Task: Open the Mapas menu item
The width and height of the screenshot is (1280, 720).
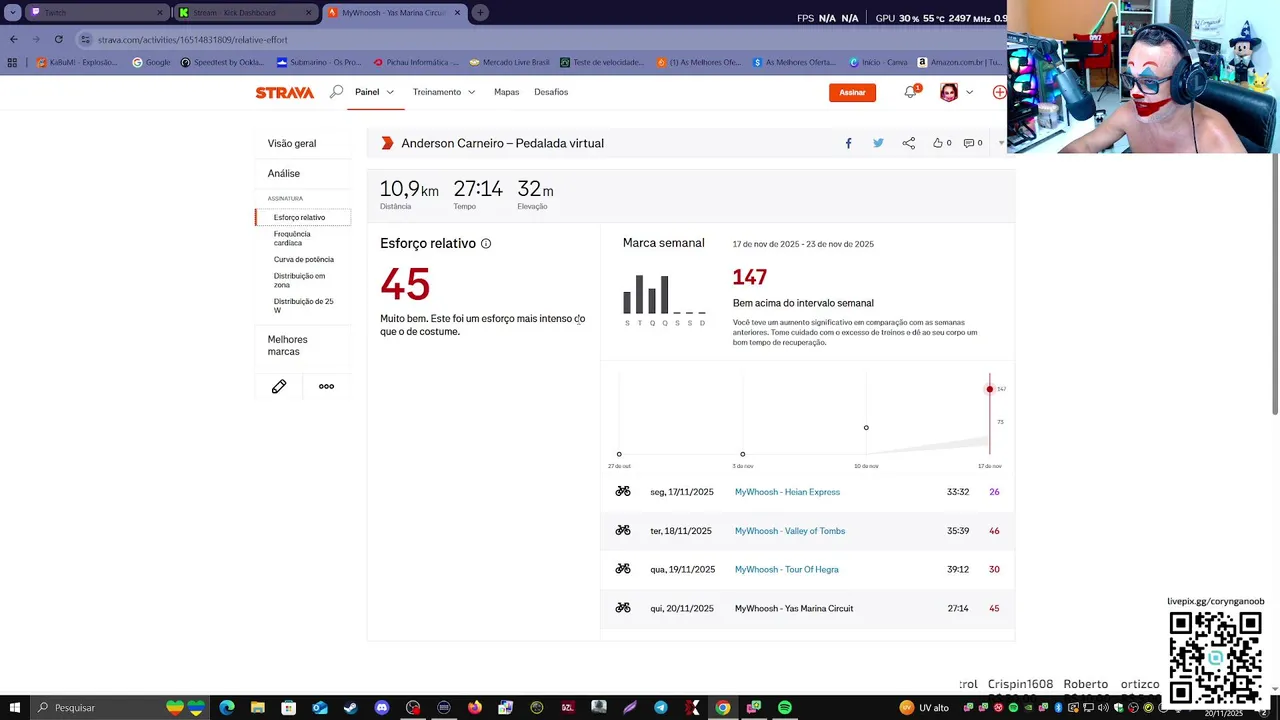Action: pos(506,92)
